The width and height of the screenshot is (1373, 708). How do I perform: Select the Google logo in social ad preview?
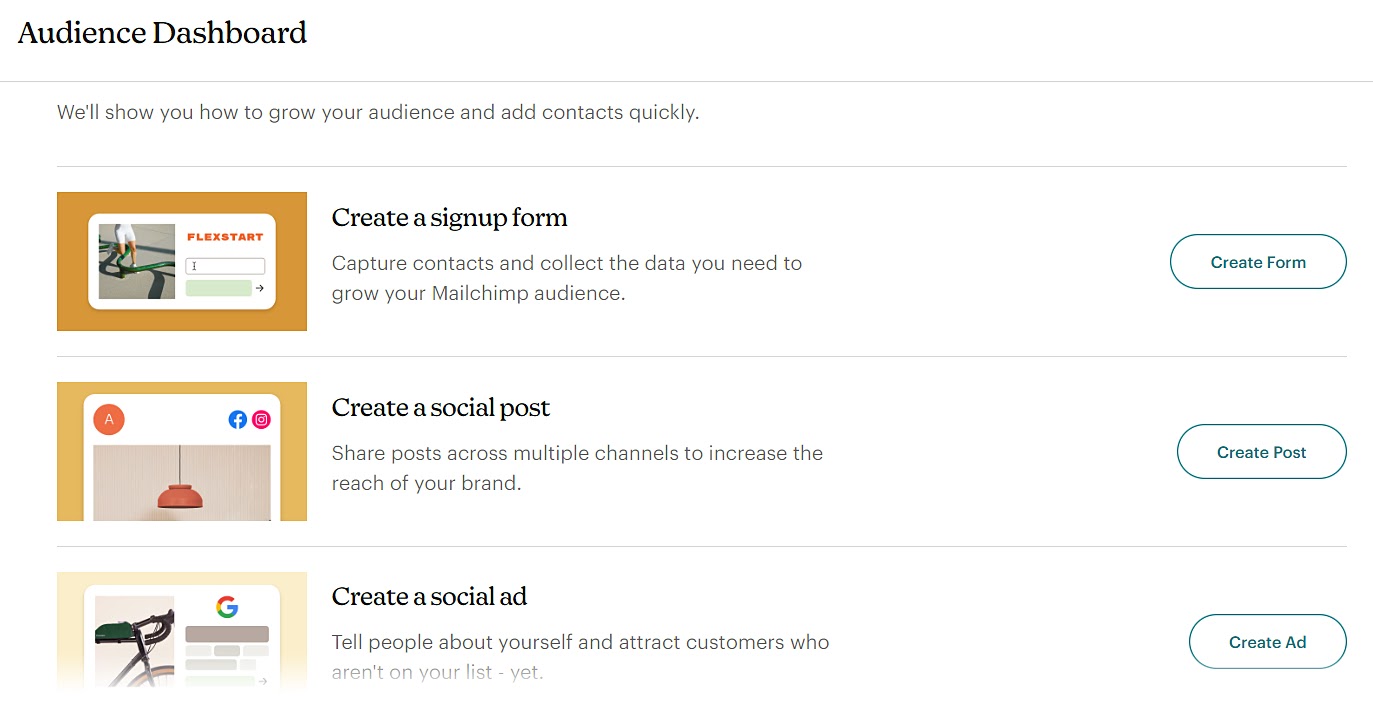(228, 606)
